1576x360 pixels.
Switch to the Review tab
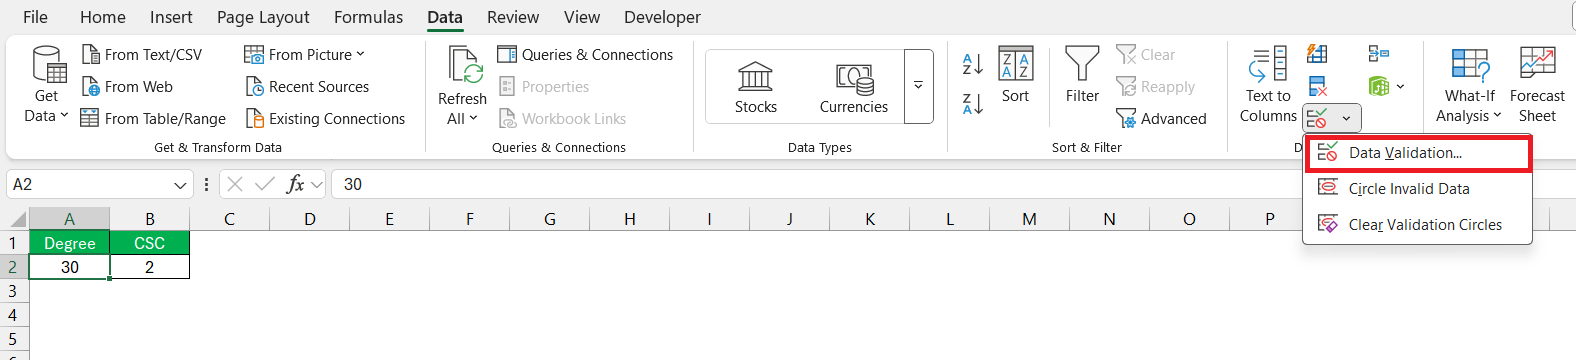[x=513, y=17]
